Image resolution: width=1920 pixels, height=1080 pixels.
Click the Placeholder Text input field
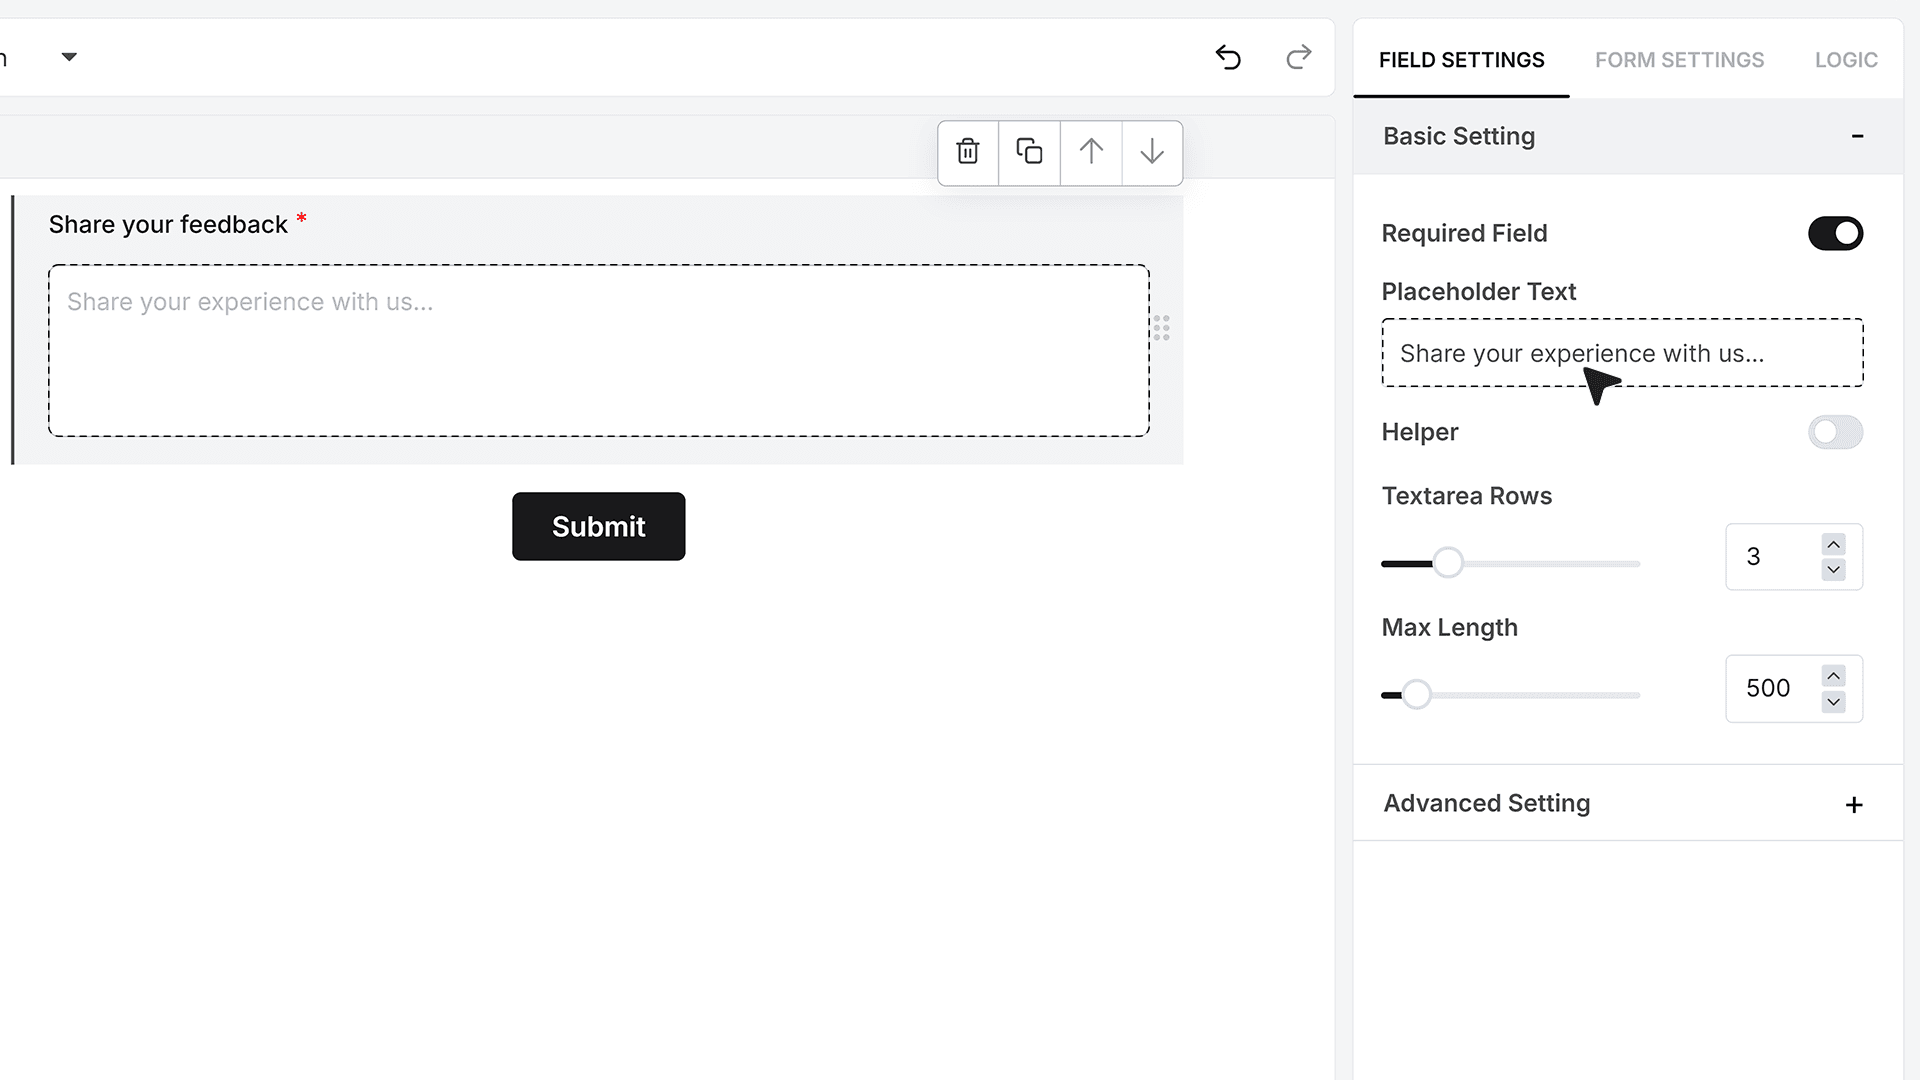[1622, 353]
